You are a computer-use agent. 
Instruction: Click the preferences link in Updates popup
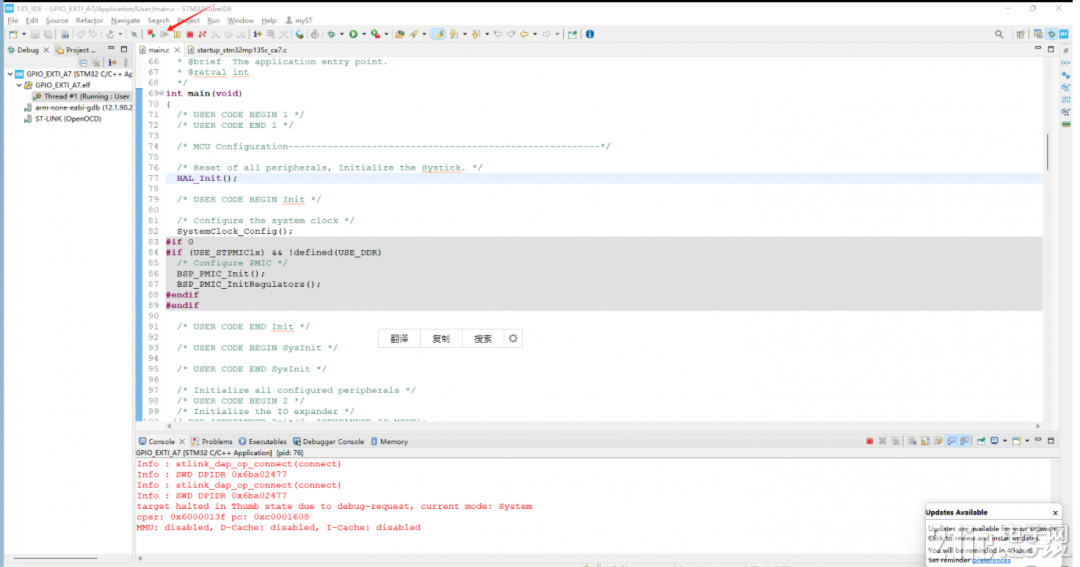(991, 560)
